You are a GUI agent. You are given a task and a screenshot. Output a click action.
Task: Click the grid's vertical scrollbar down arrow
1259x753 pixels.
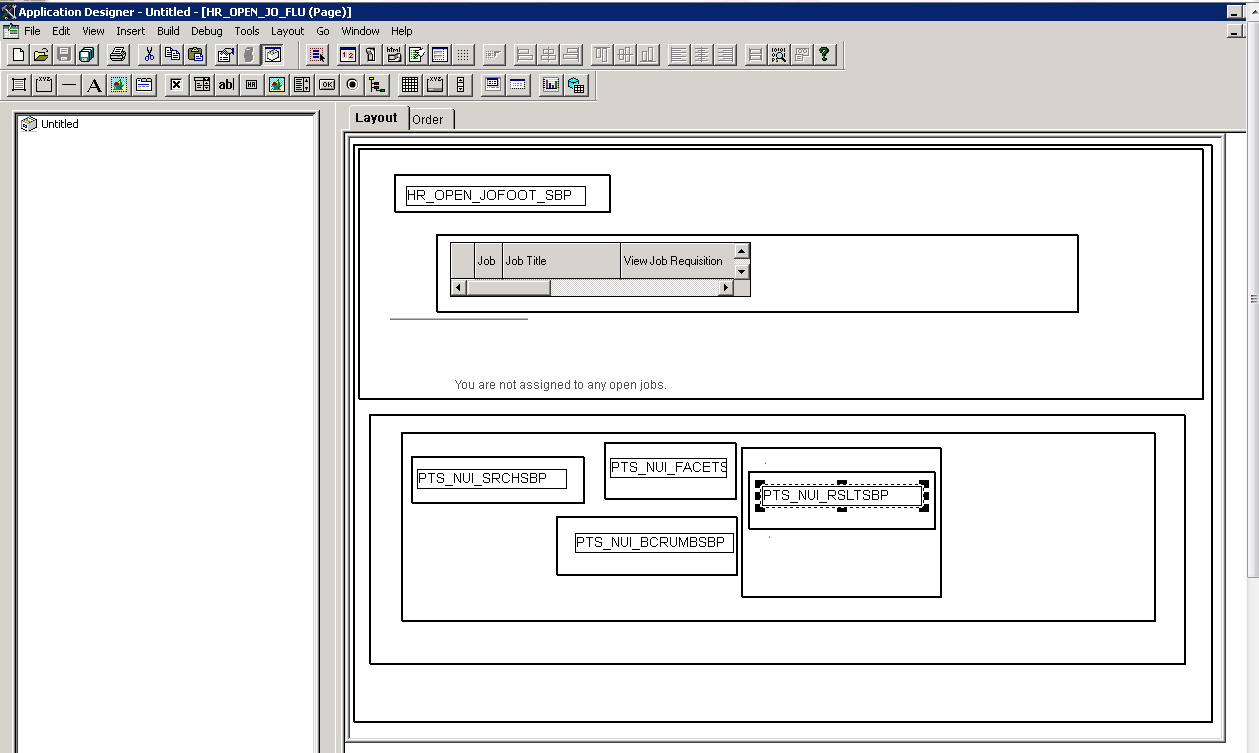click(742, 271)
